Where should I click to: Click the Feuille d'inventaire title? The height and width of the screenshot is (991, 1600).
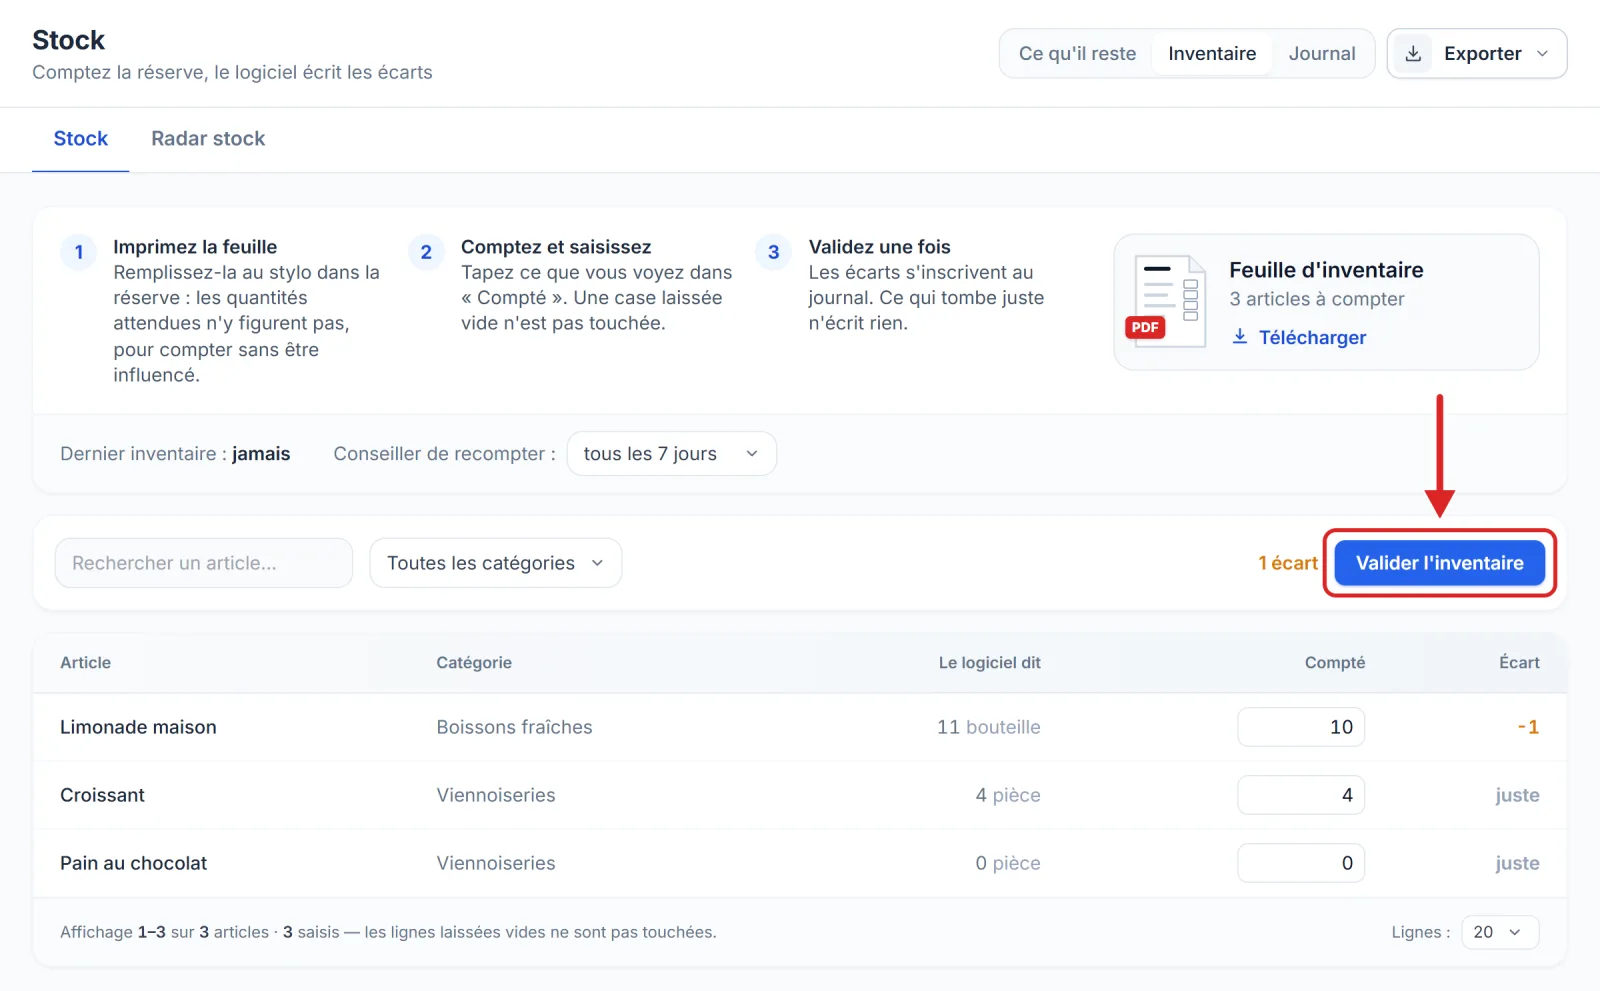point(1326,270)
